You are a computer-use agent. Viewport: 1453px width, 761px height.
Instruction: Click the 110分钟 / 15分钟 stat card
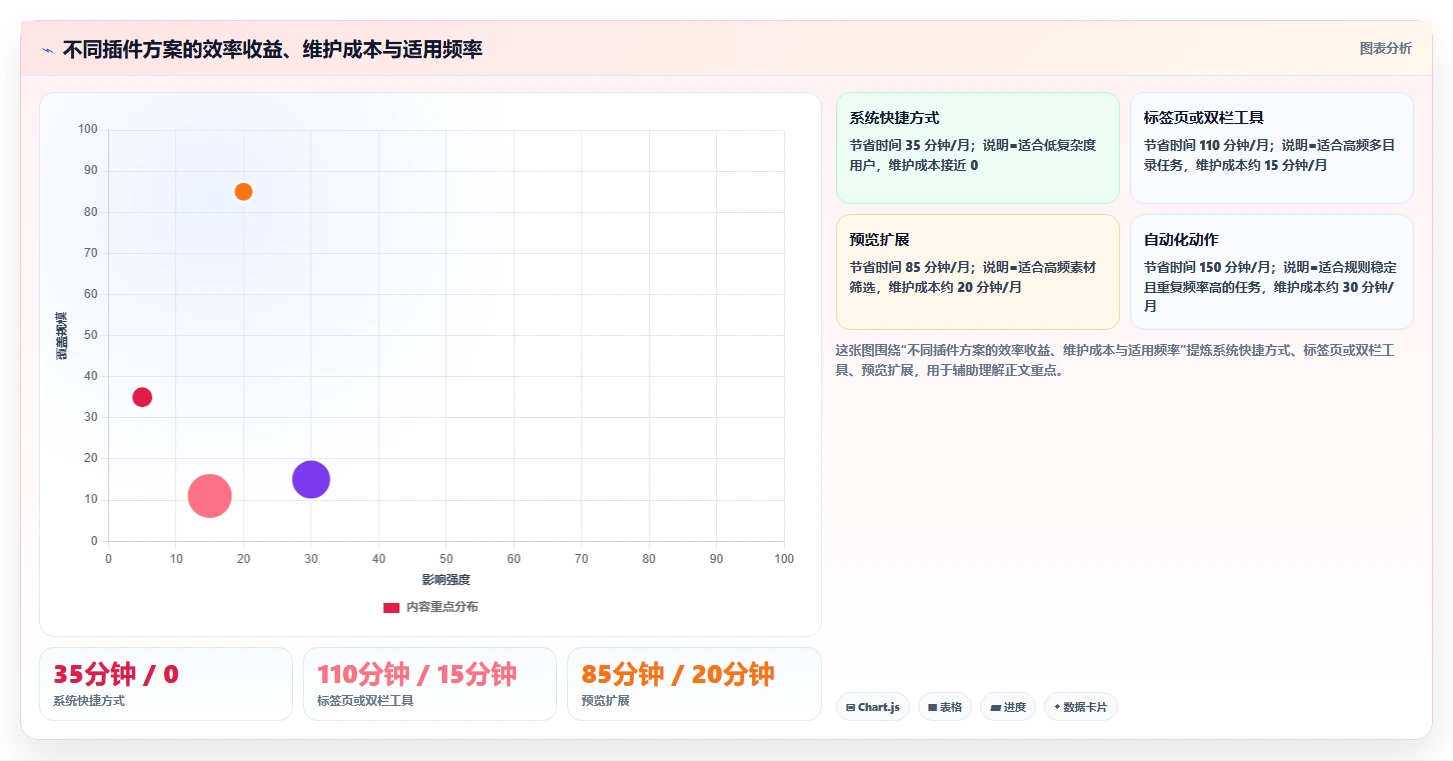430,684
